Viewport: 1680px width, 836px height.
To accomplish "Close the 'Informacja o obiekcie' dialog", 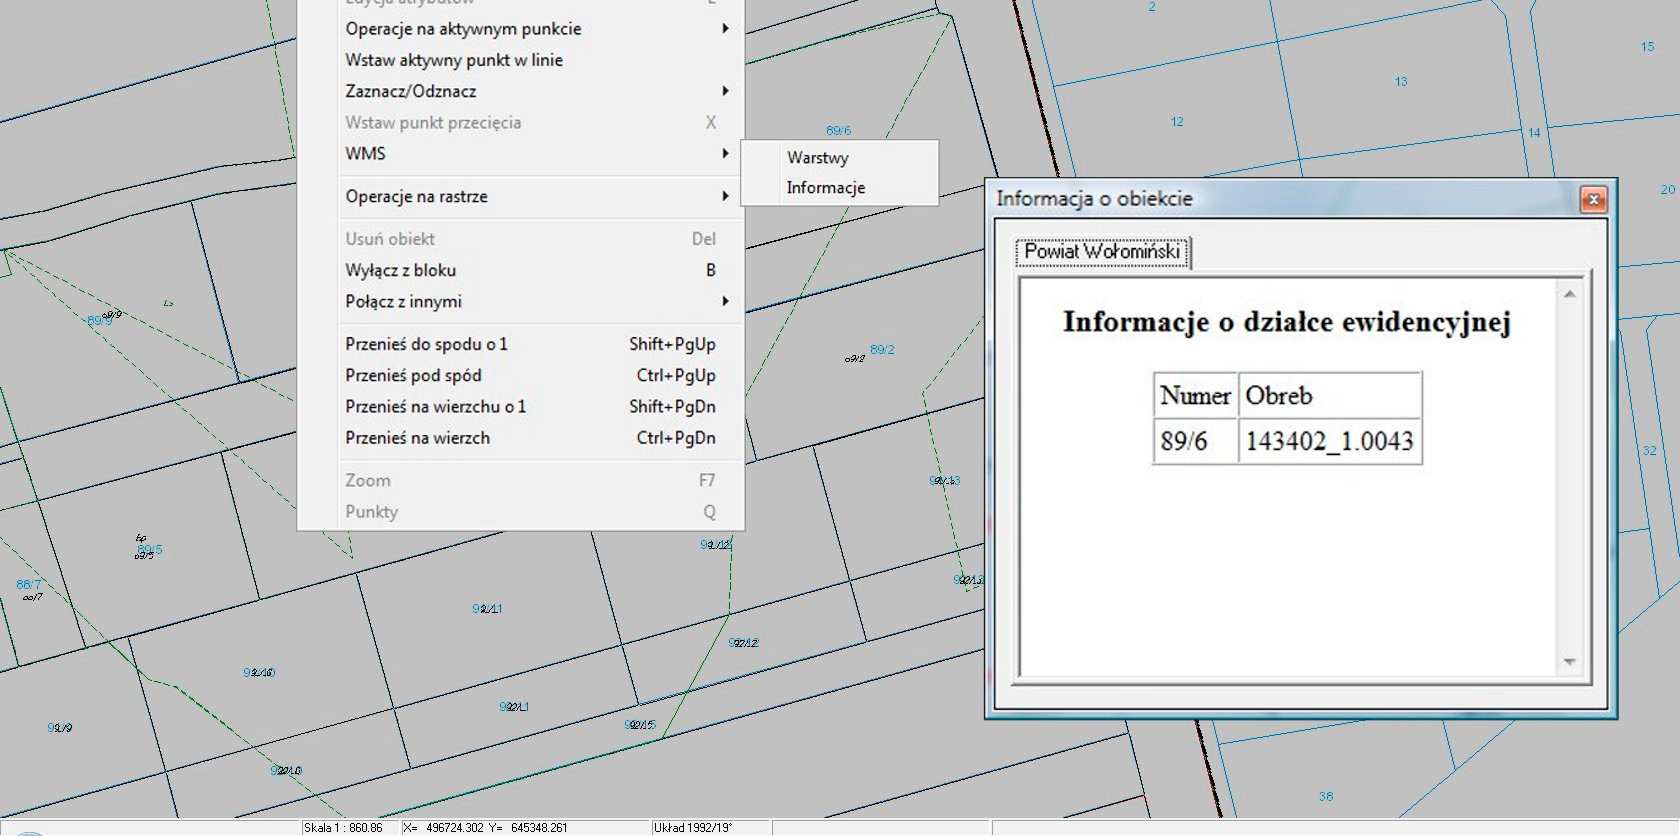I will pos(1593,199).
